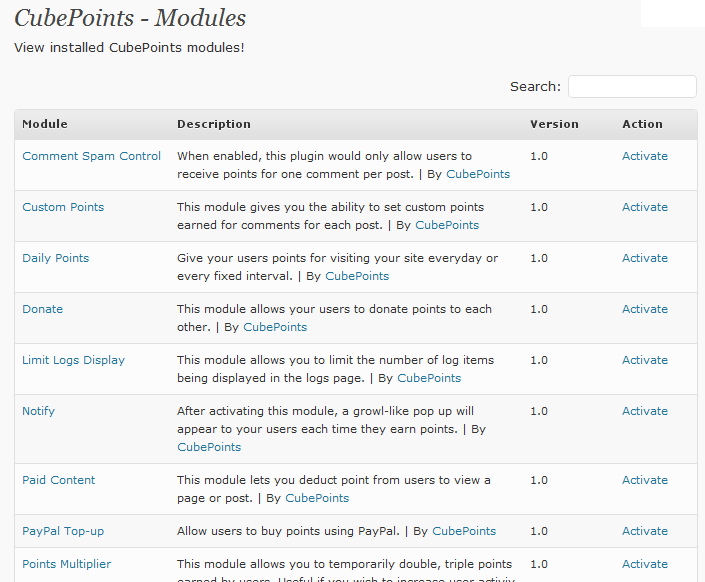The width and height of the screenshot is (705, 582).
Task: Sort table by Version column header
Action: point(554,124)
